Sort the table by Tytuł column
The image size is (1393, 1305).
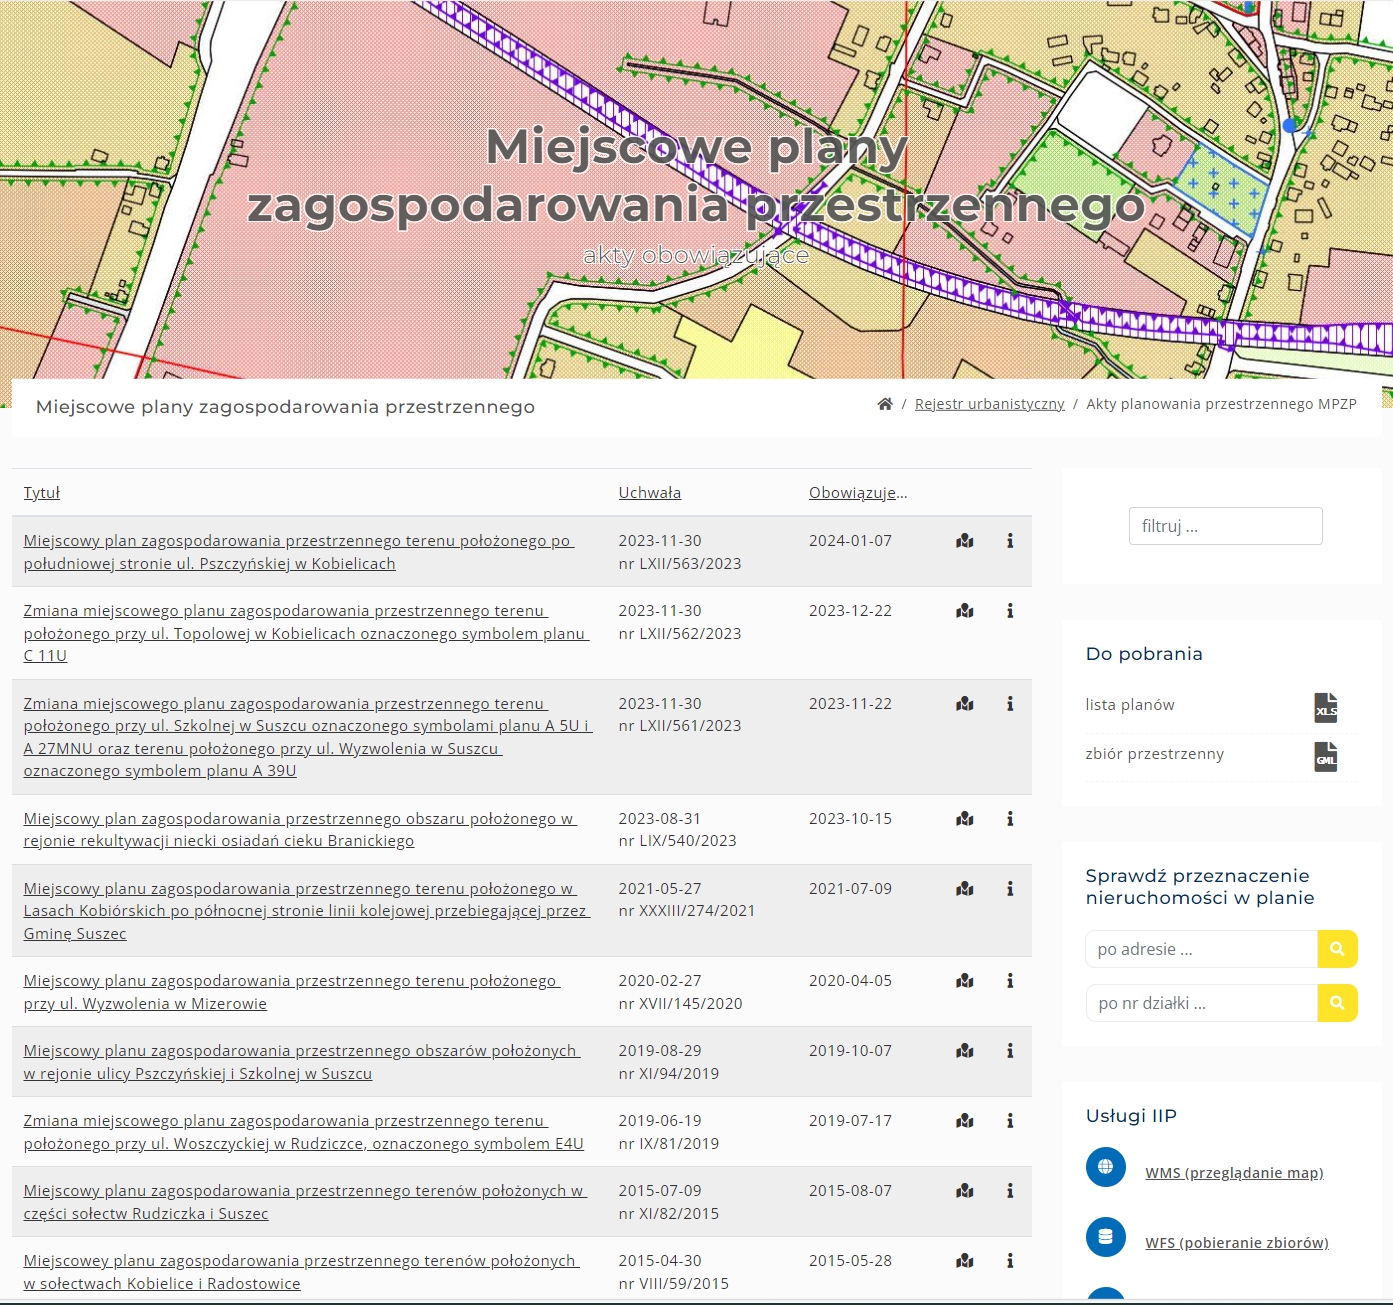click(42, 493)
